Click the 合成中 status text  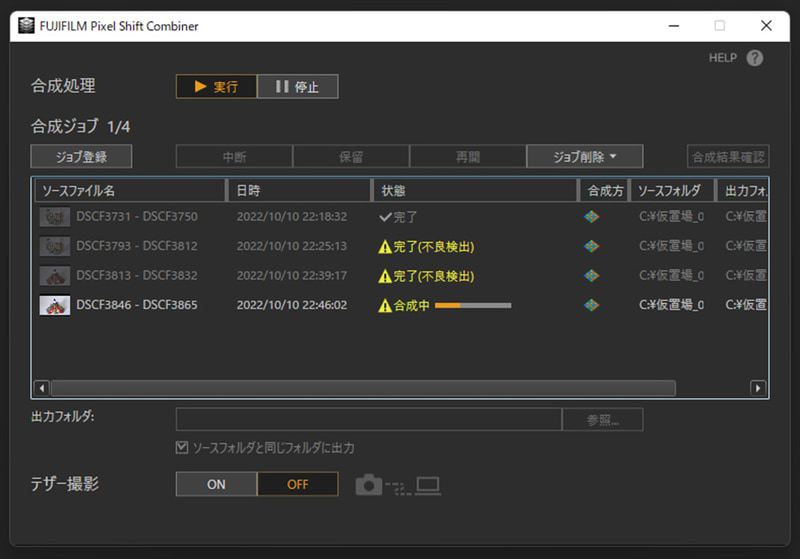411,306
